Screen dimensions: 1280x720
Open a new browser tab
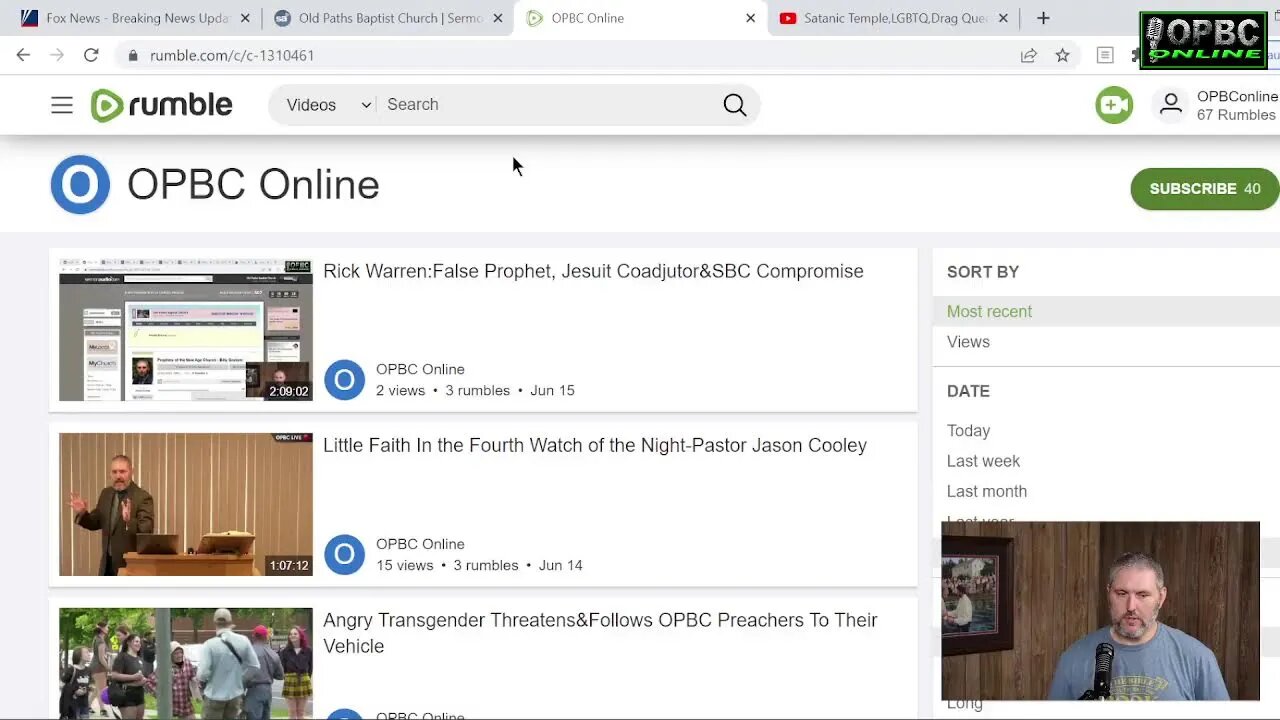[x=1043, y=18]
